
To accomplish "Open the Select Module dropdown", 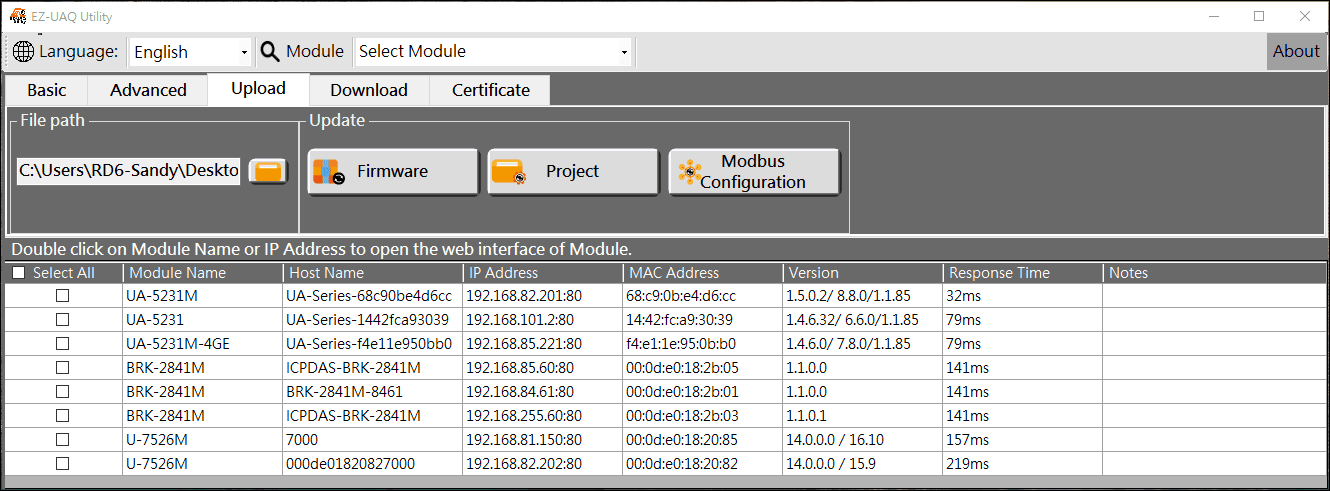I will pyautogui.click(x=624, y=52).
